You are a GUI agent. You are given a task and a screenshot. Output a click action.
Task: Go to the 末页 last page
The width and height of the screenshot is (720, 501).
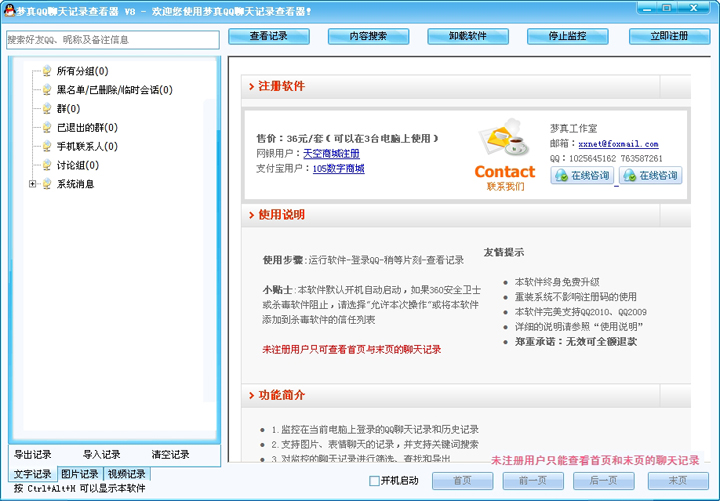pyautogui.click(x=678, y=481)
